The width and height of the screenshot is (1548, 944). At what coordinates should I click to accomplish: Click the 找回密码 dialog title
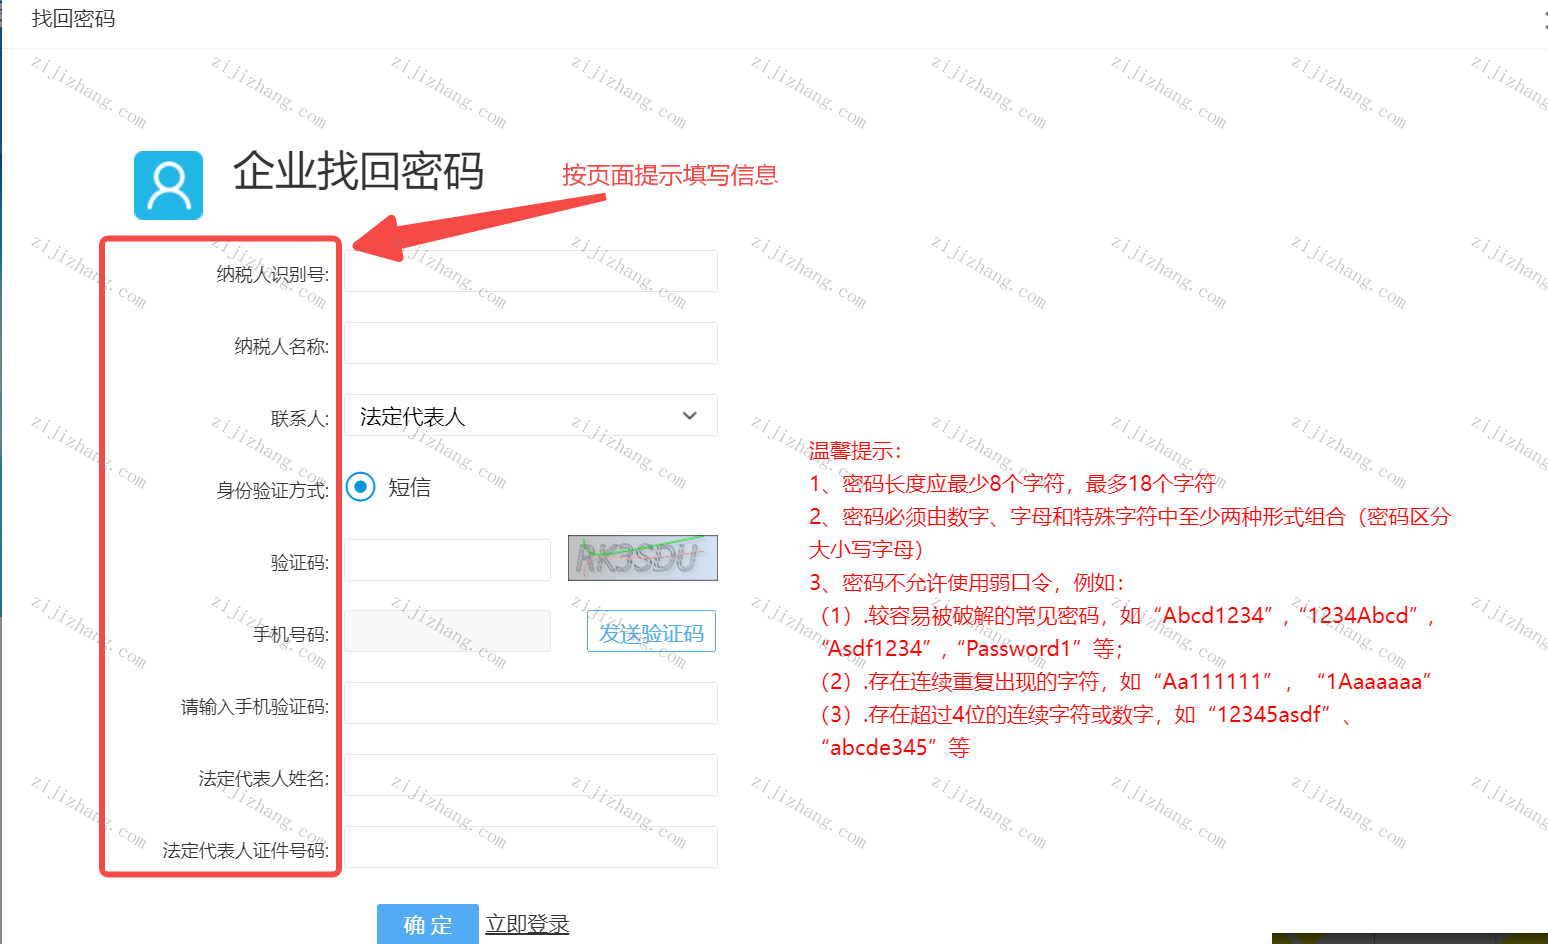(x=73, y=19)
